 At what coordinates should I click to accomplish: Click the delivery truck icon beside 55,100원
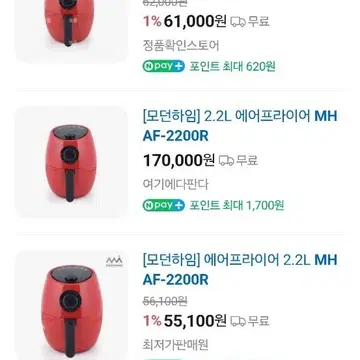pyautogui.click(x=238, y=321)
